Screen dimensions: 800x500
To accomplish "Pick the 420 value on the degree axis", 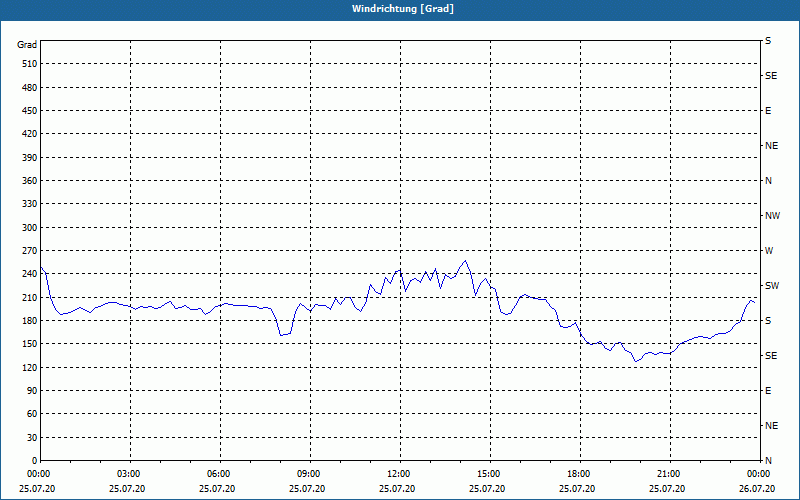I will point(30,134).
